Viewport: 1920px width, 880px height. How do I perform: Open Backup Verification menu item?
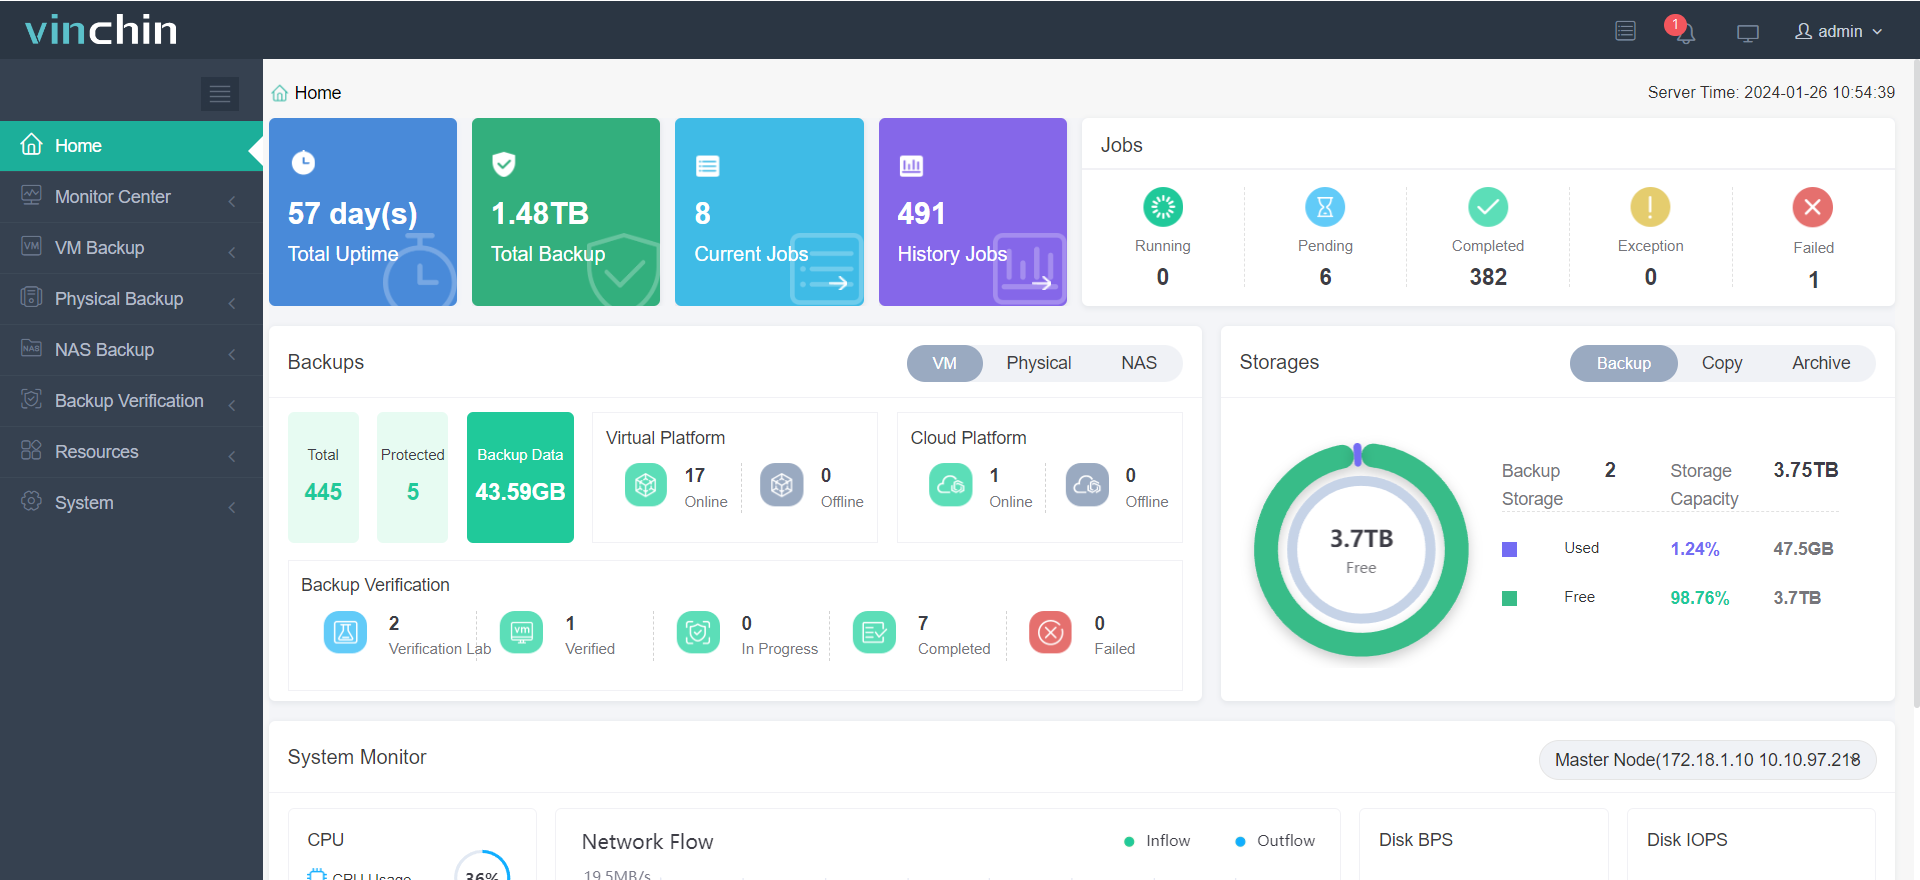131,401
